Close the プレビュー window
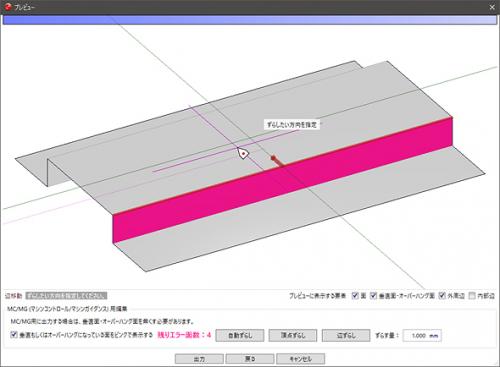The height and width of the screenshot is (367, 500). coord(492,7)
